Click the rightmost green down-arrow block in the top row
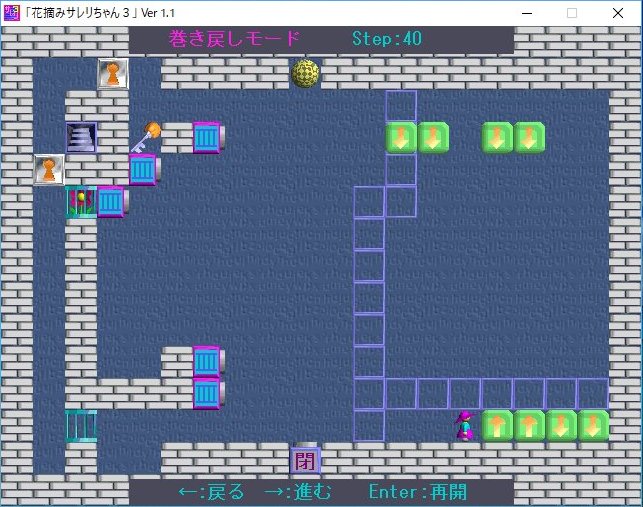 point(528,137)
